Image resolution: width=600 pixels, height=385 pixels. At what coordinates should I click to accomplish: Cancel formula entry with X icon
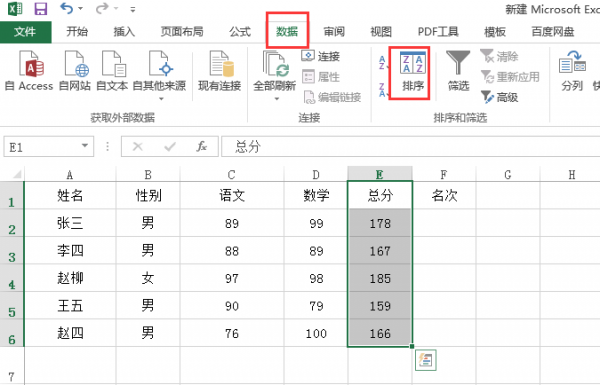(x=138, y=146)
